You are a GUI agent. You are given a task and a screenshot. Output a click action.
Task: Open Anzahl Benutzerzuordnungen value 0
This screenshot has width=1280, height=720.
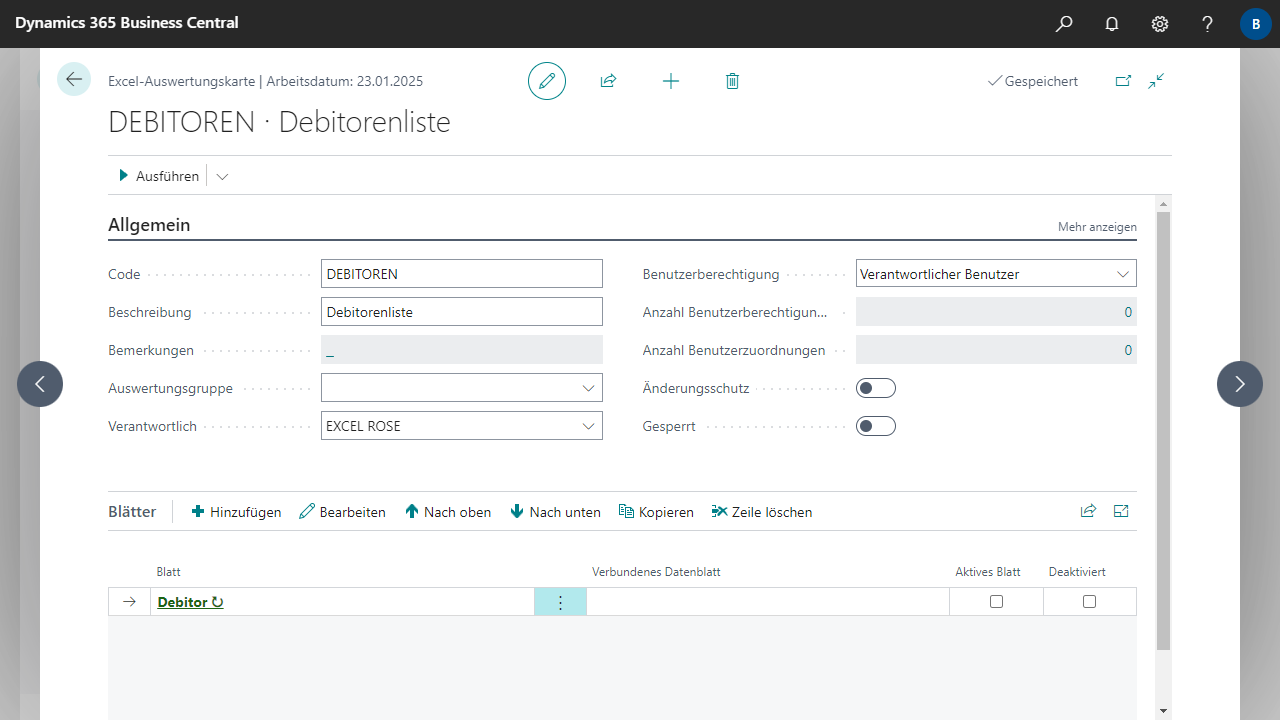[x=996, y=350]
